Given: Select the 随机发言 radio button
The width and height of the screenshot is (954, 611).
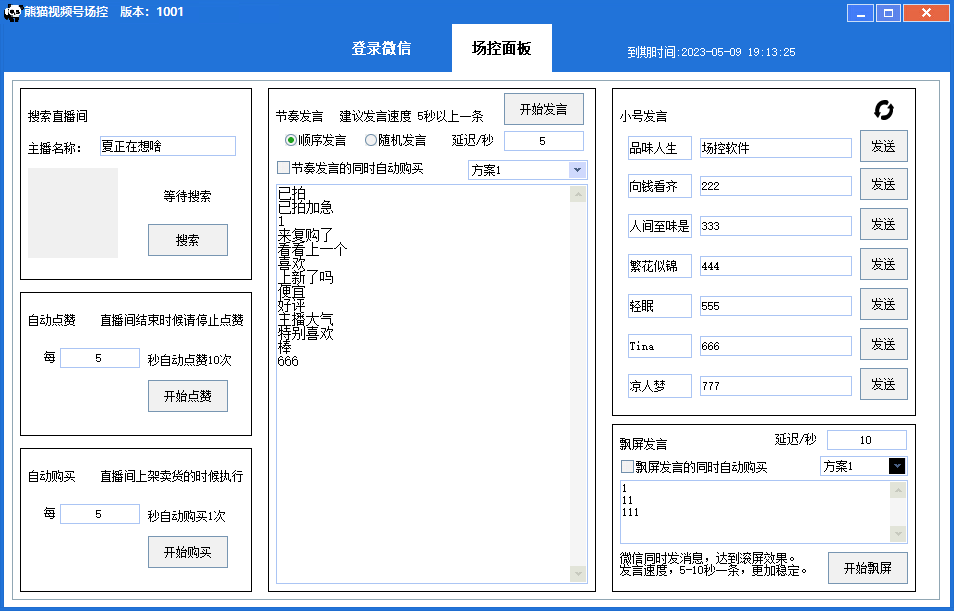Looking at the screenshot, I should pyautogui.click(x=370, y=139).
